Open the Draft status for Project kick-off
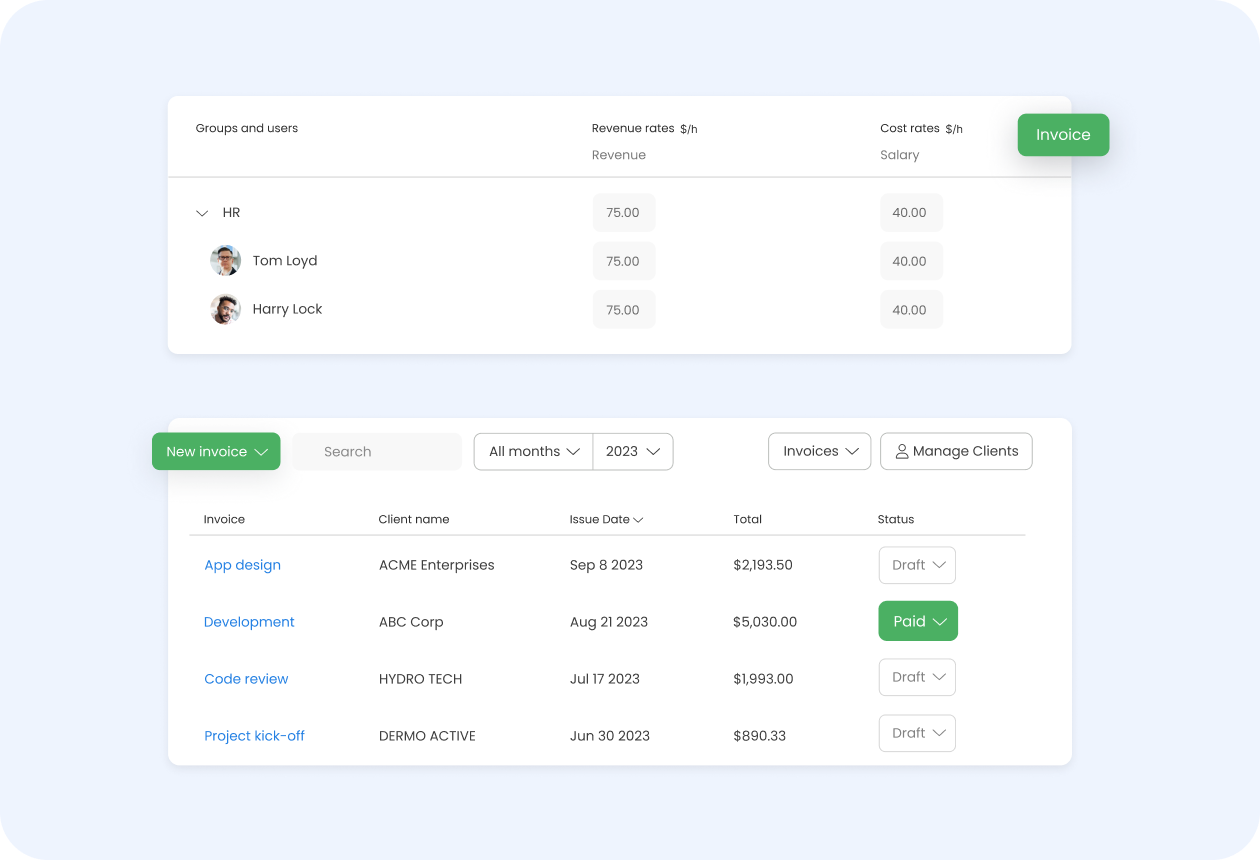Screen dimensions: 1260x860 point(917,733)
